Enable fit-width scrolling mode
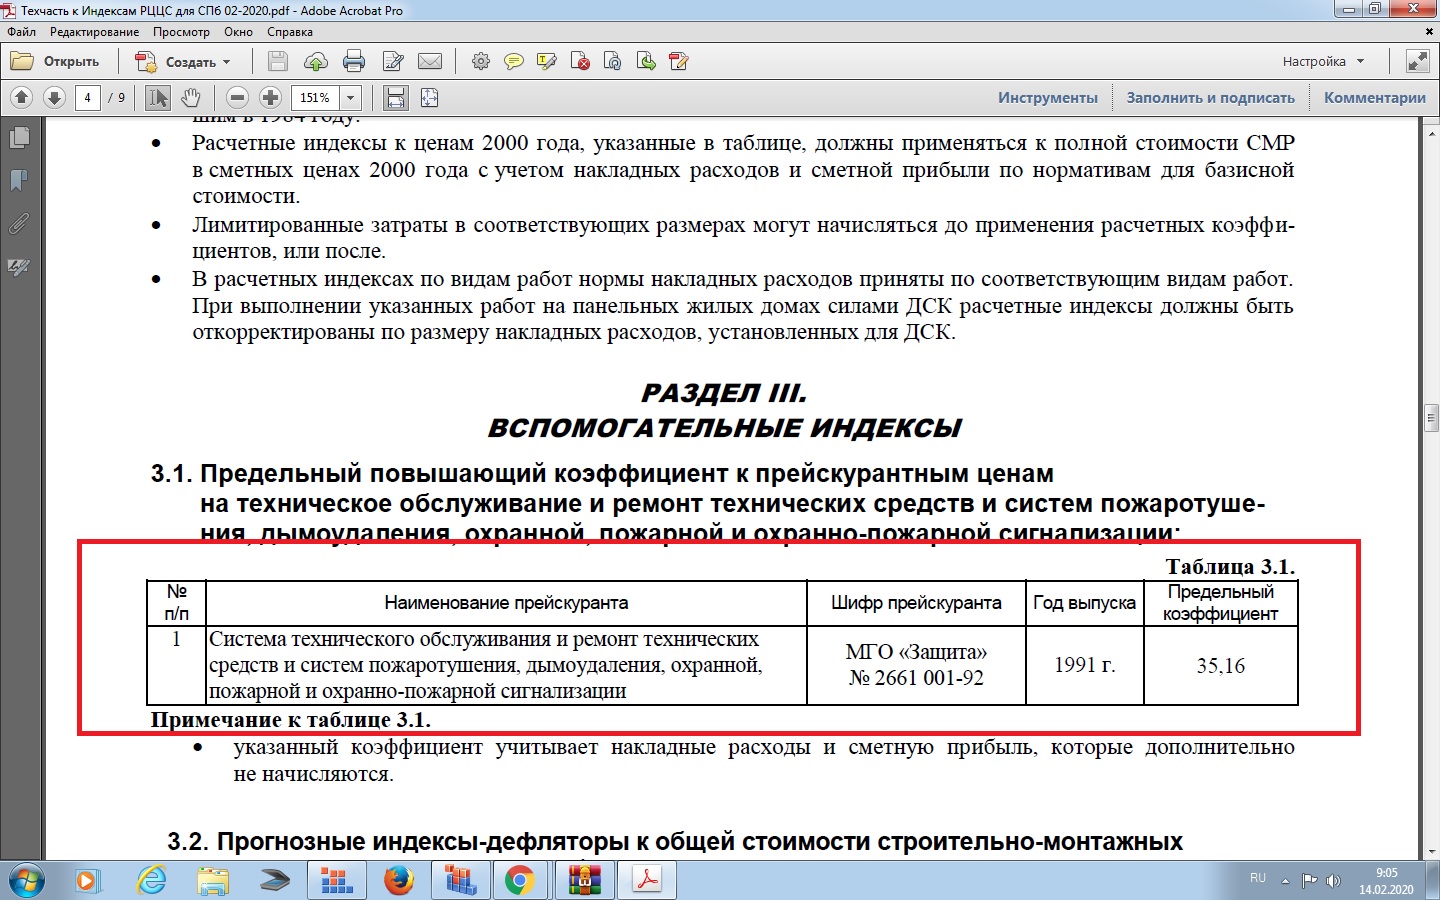1440x900 pixels. [x=396, y=98]
